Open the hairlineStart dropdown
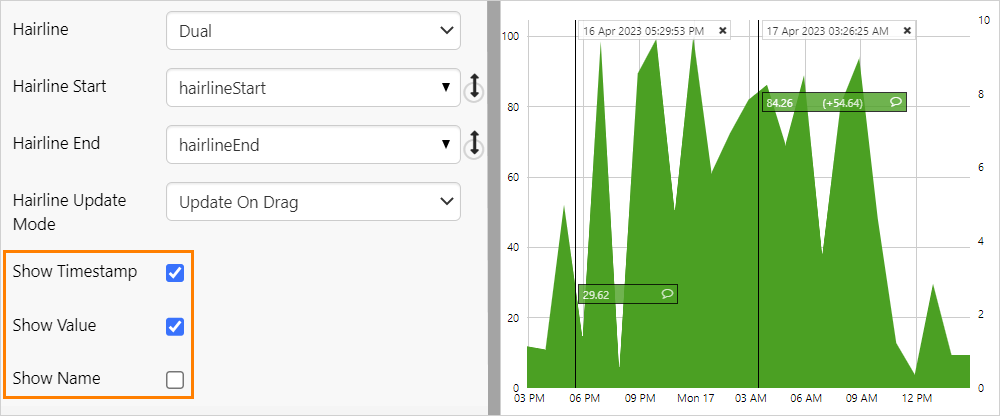Image resolution: width=1000 pixels, height=416 pixels. pyautogui.click(x=313, y=87)
